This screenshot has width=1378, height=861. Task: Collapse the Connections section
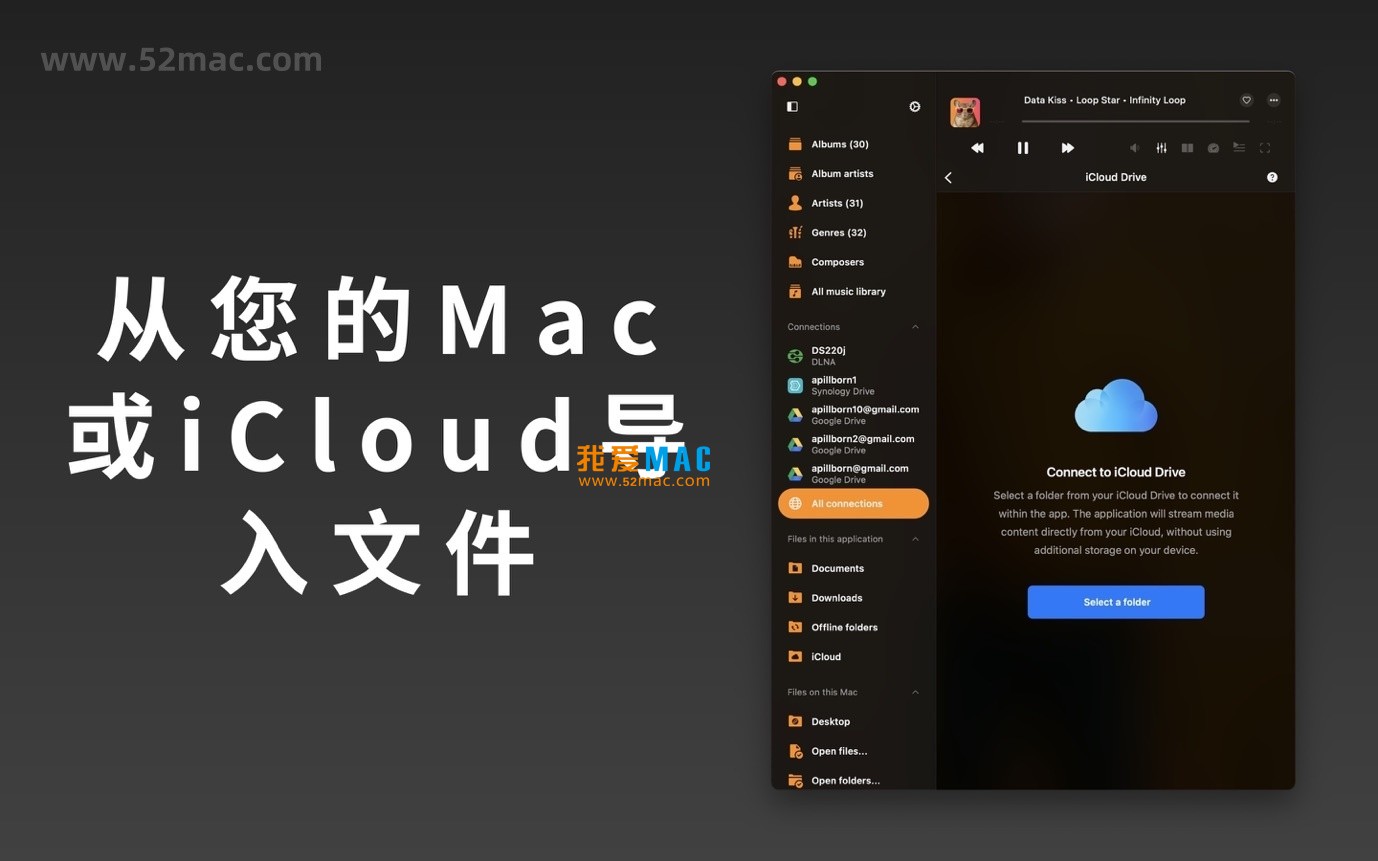[915, 326]
